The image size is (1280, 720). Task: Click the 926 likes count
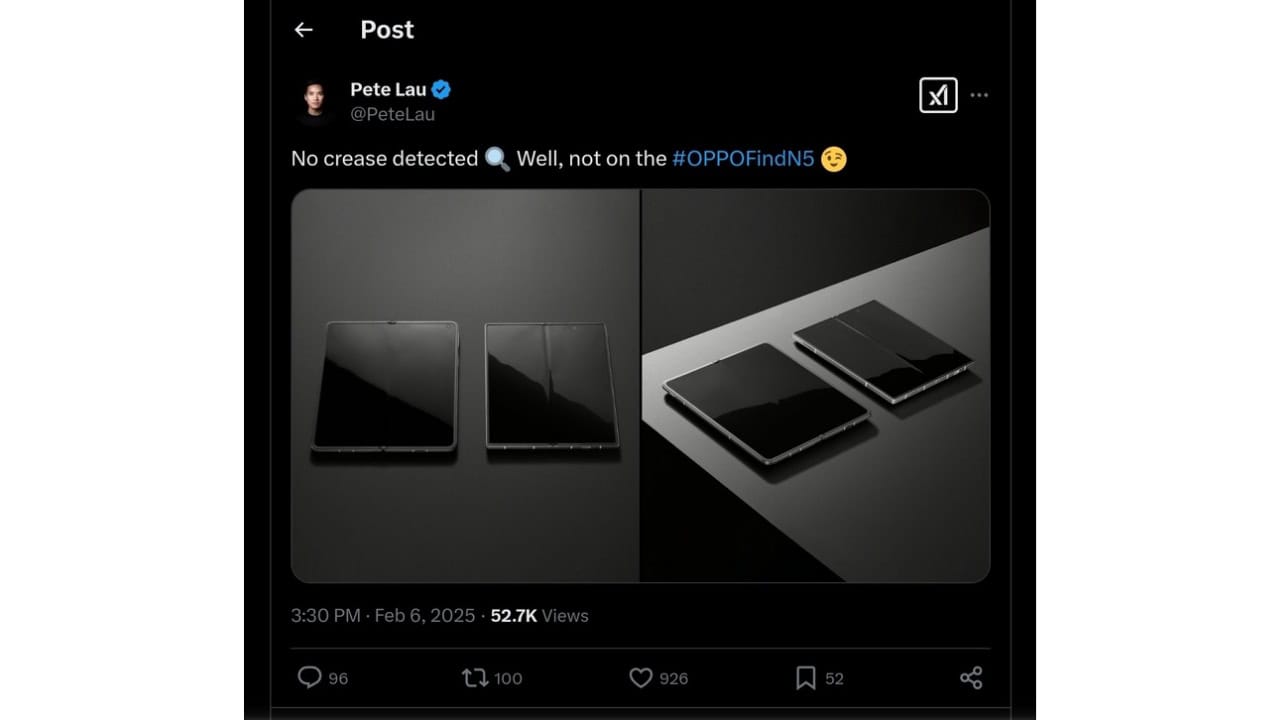(x=674, y=679)
